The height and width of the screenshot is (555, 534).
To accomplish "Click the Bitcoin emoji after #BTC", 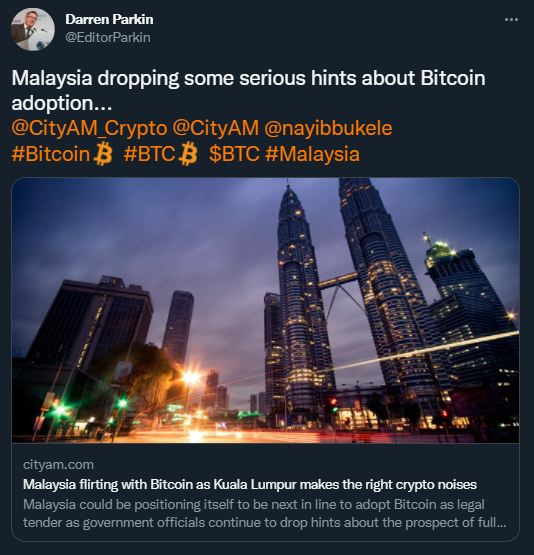I will (x=188, y=154).
